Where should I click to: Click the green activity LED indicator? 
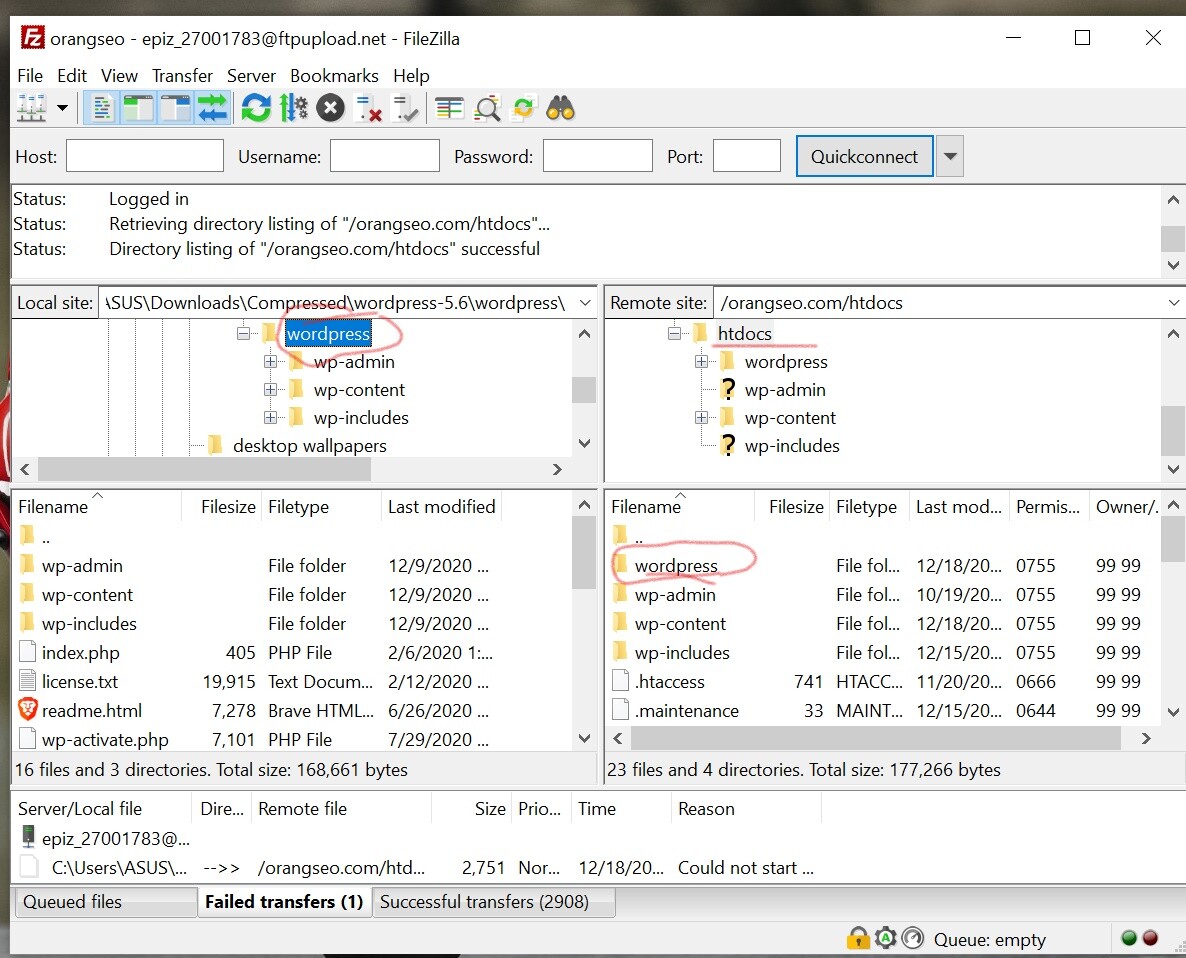[x=1129, y=938]
